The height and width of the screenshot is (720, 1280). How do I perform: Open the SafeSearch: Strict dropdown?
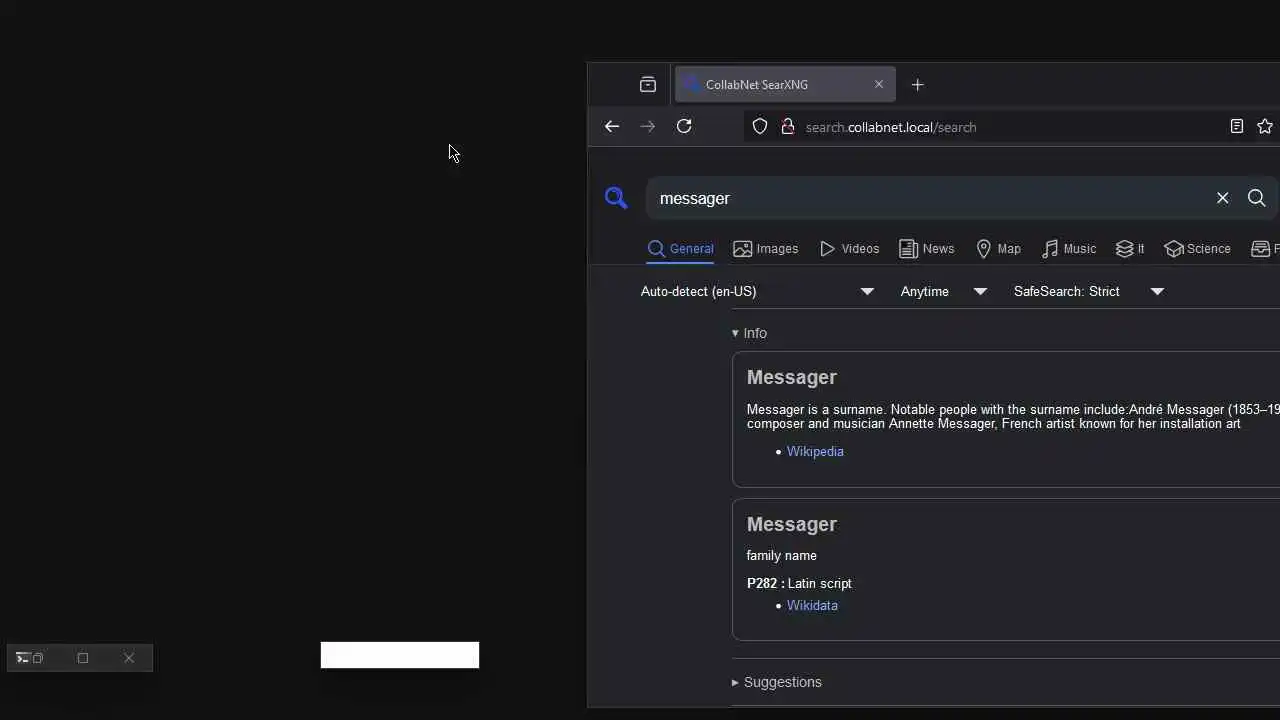coord(1089,291)
